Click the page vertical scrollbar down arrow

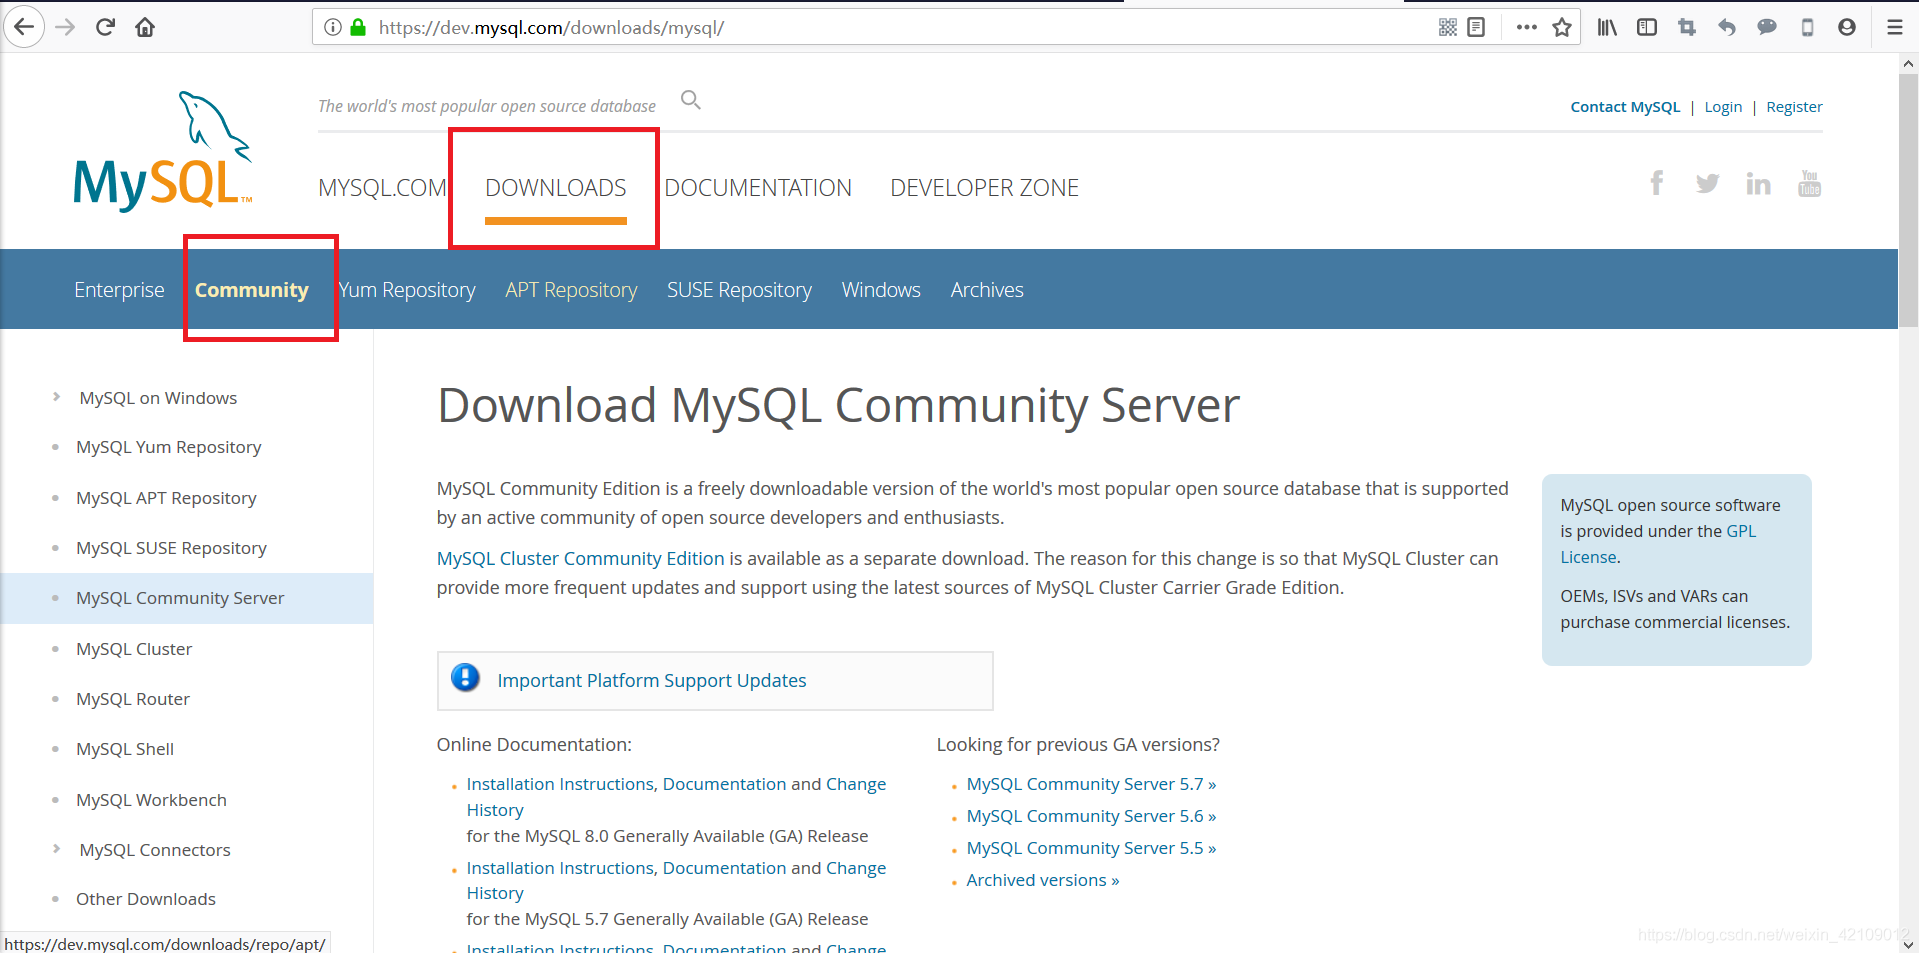[1908, 943]
